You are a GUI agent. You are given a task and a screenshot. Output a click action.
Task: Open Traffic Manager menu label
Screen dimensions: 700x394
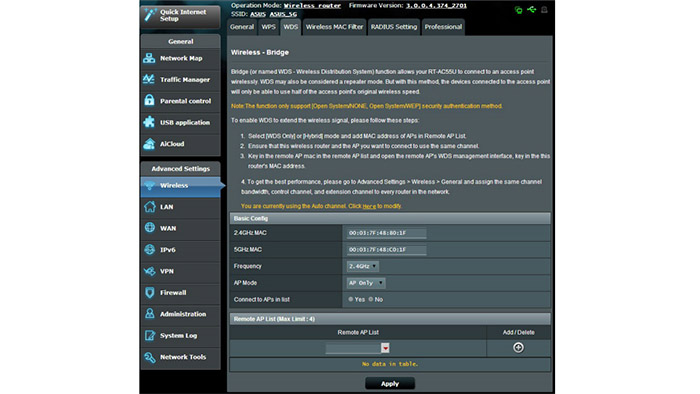point(185,80)
